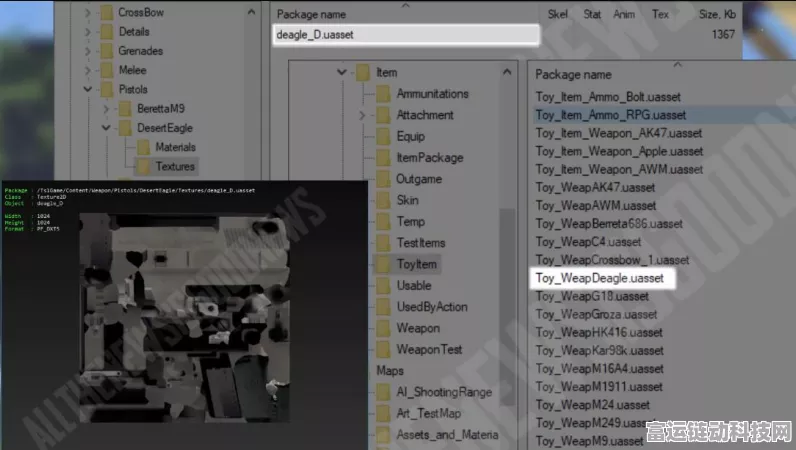Select the Weapon folder icon
This screenshot has height=450, width=796.
pos(383,329)
